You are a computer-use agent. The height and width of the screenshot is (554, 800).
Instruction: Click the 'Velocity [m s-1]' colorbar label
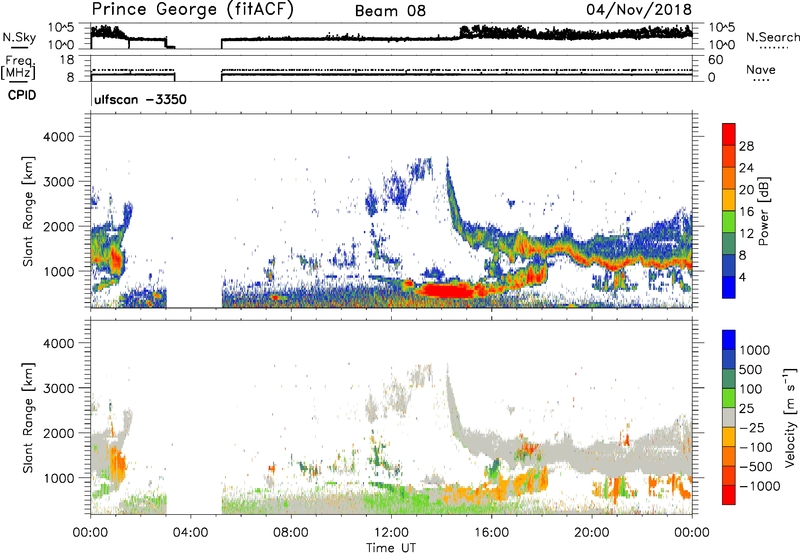click(790, 417)
